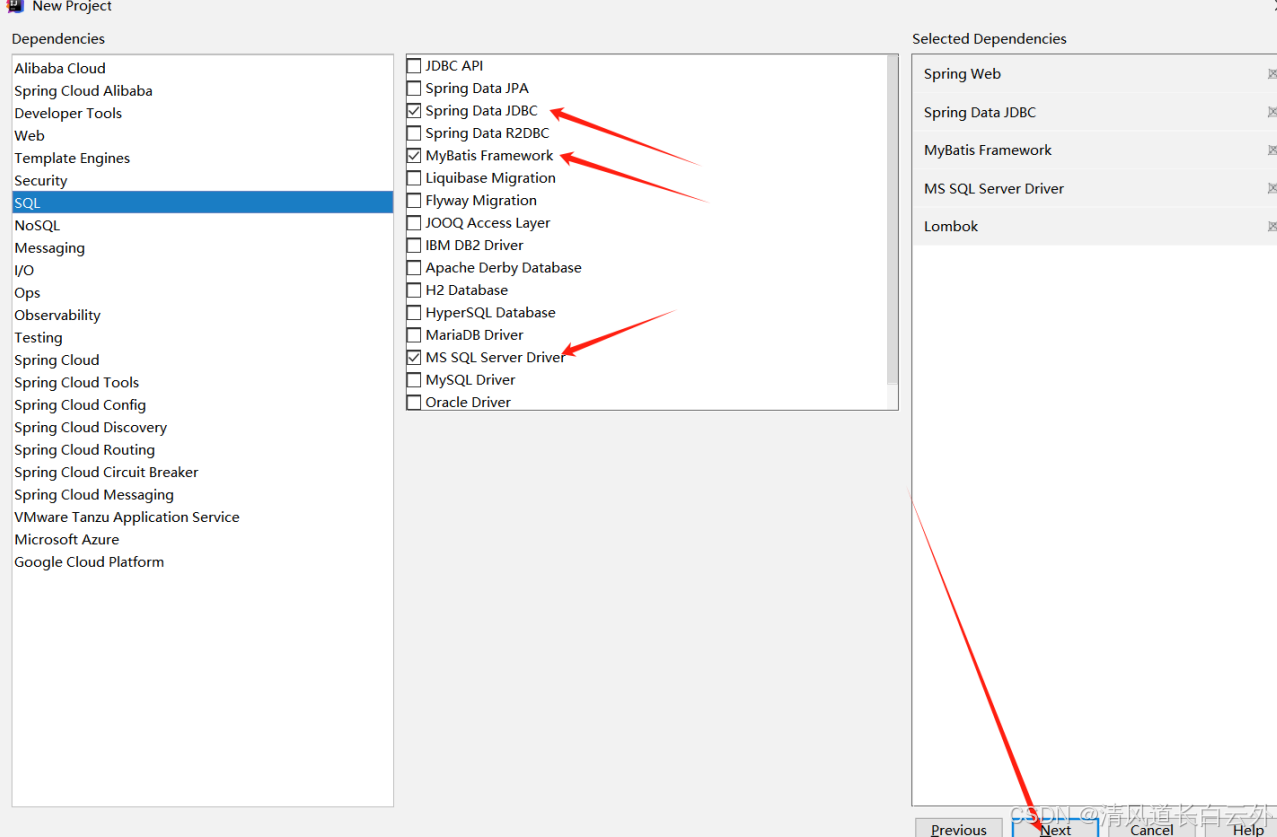Viewport: 1277px width, 837px height.
Task: Select the Developer Tools category
Action: [x=203, y=113]
